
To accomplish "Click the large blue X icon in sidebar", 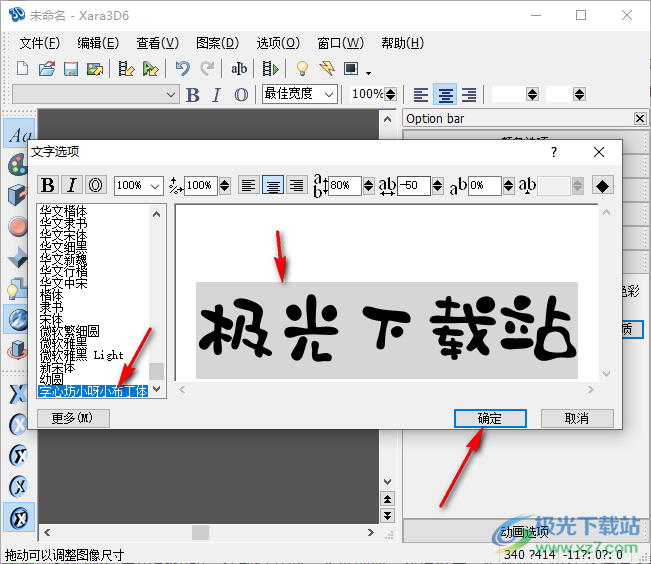I will [x=18, y=394].
